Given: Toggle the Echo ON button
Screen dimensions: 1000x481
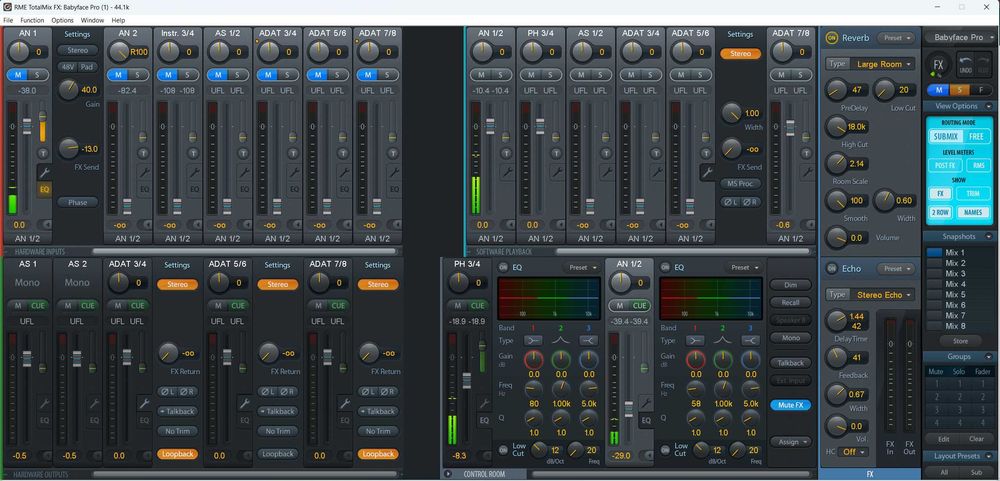Looking at the screenshot, I should click(x=831, y=269).
